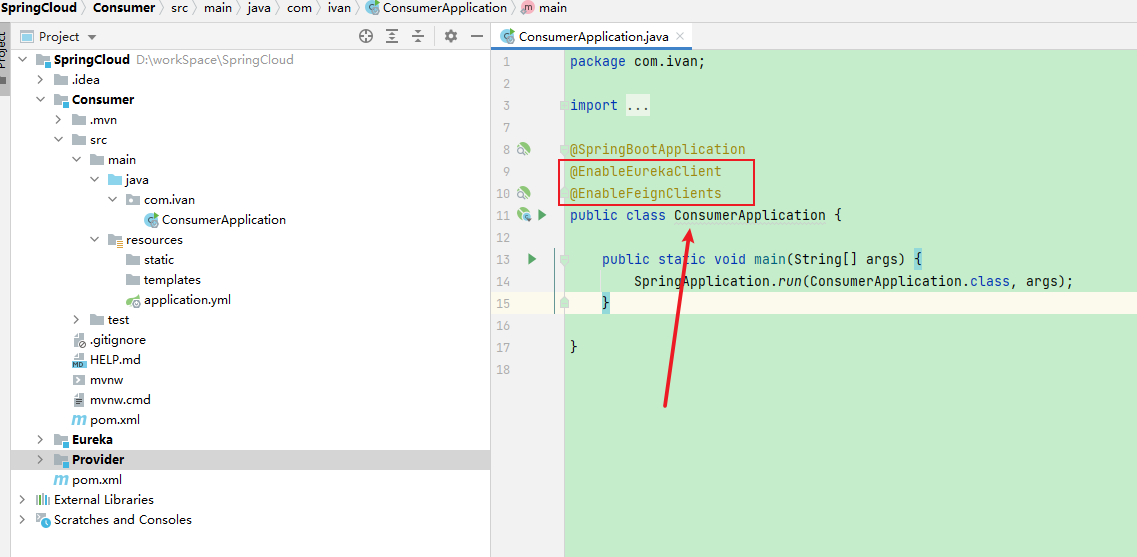Collapse the com.ivan package
The width and height of the screenshot is (1137, 557).
click(x=112, y=199)
